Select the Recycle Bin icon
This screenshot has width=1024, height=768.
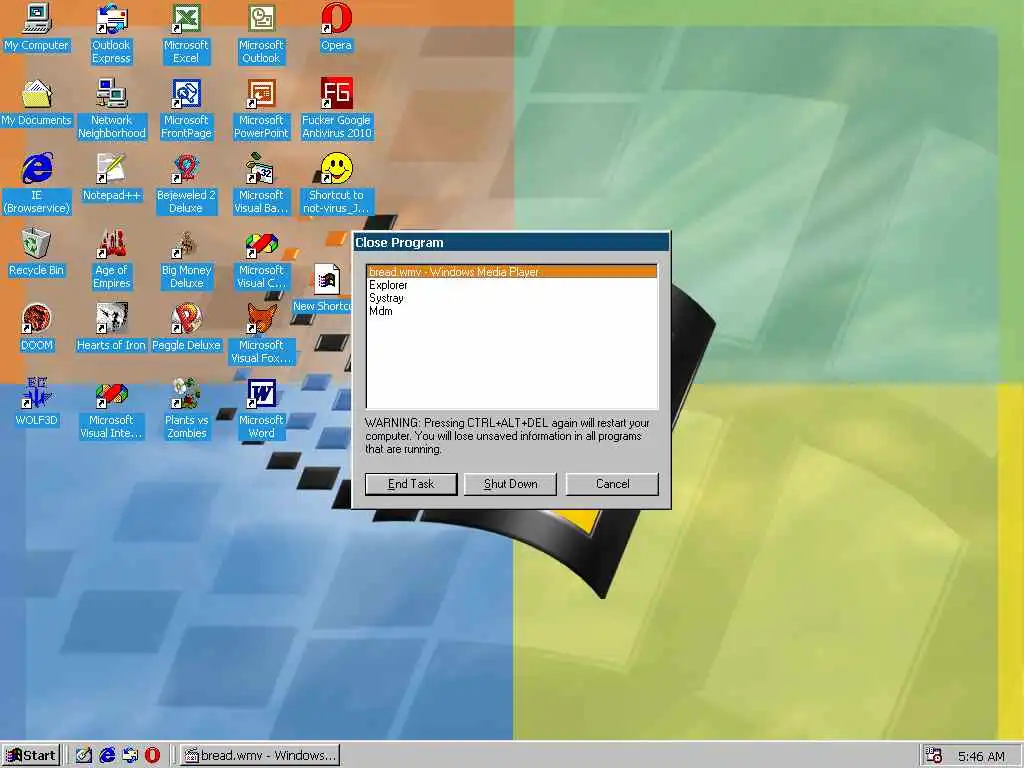click(37, 253)
